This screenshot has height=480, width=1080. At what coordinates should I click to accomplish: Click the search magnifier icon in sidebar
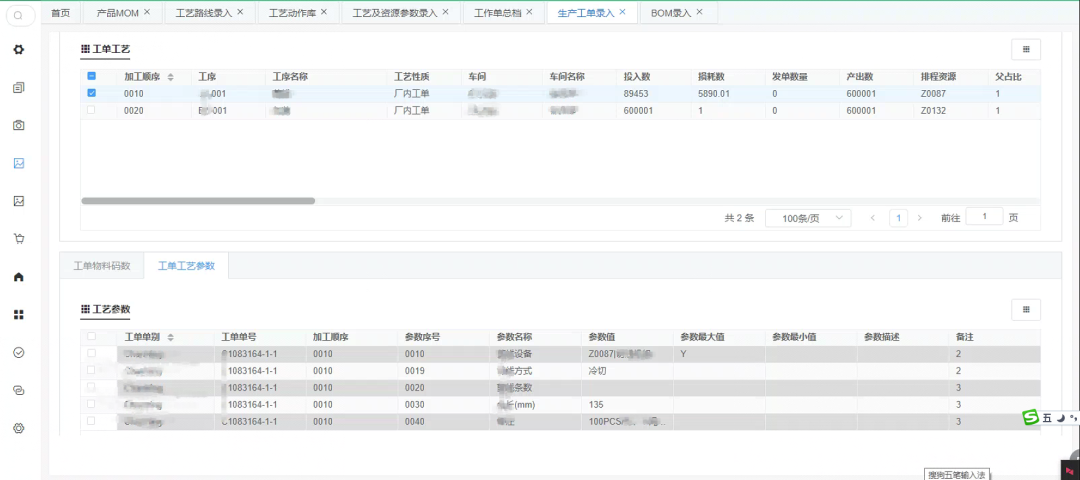coord(19,15)
